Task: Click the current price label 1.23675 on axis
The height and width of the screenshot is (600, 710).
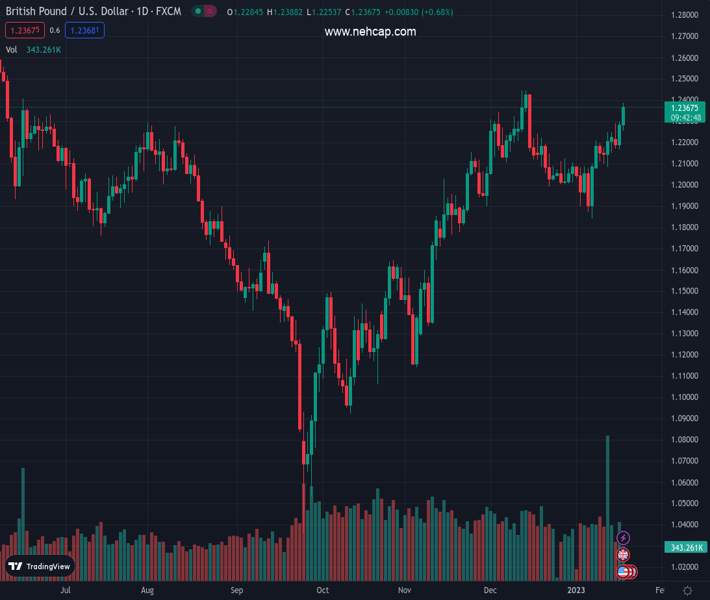Action: click(685, 108)
